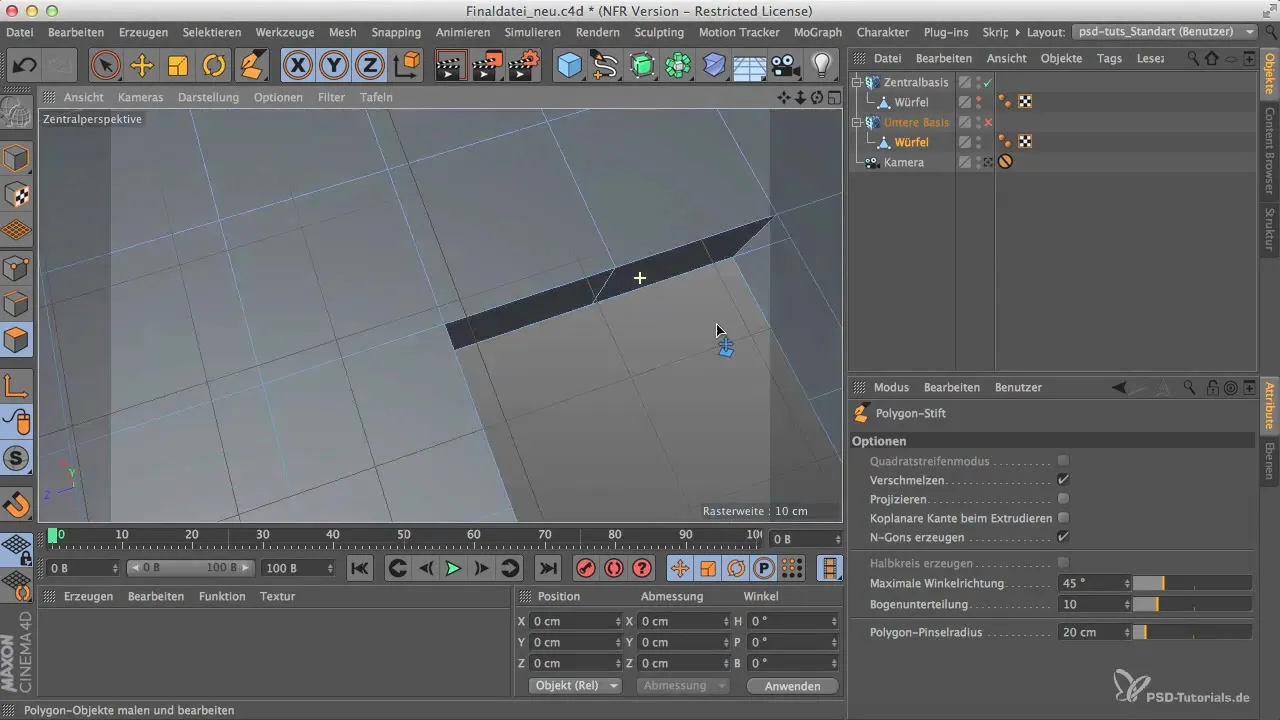
Task: Click the Halbkreis erzeugen checkbox
Action: pos(1064,563)
